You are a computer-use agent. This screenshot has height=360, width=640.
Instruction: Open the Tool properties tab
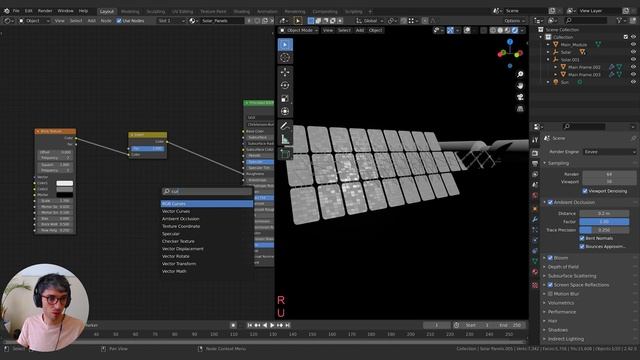point(535,140)
